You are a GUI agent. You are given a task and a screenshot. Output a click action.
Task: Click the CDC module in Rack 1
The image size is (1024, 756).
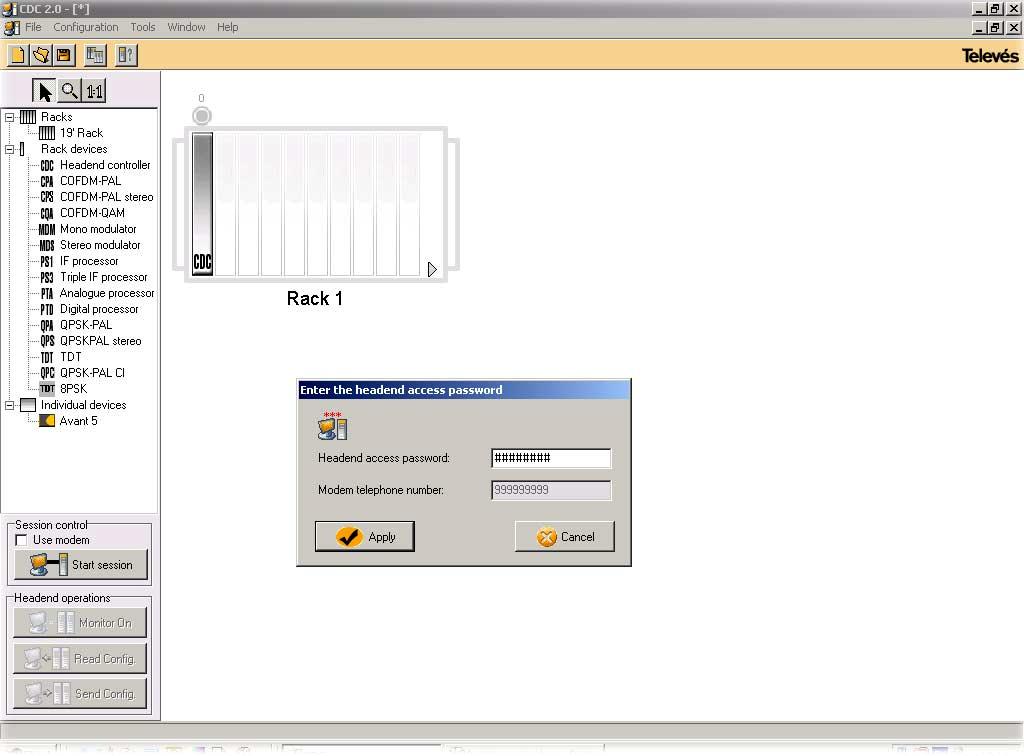click(202, 204)
